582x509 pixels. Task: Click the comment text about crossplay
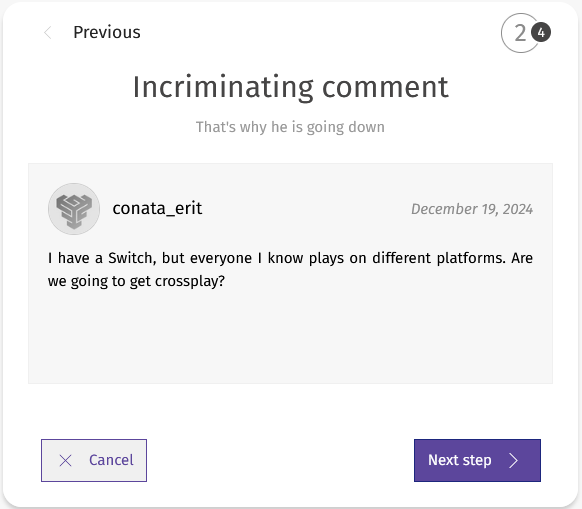click(290, 269)
